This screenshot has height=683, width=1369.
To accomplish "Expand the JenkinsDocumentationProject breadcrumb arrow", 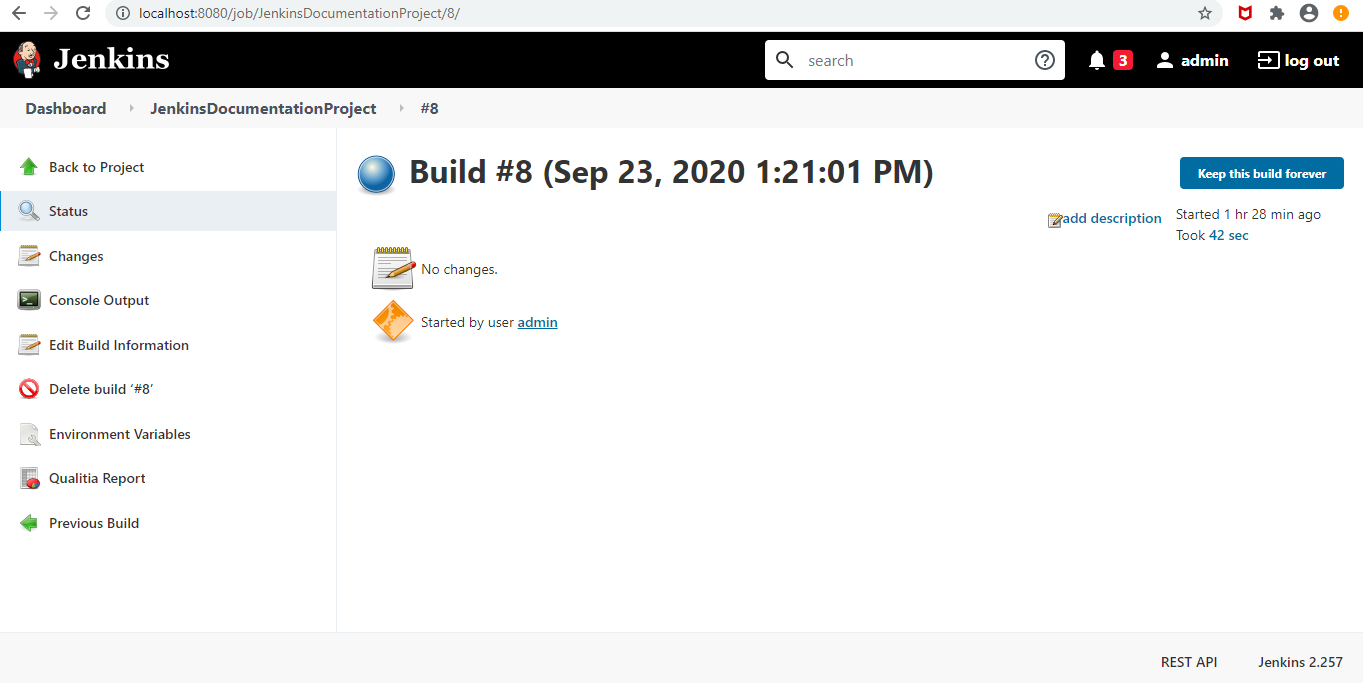I will pyautogui.click(x=401, y=109).
